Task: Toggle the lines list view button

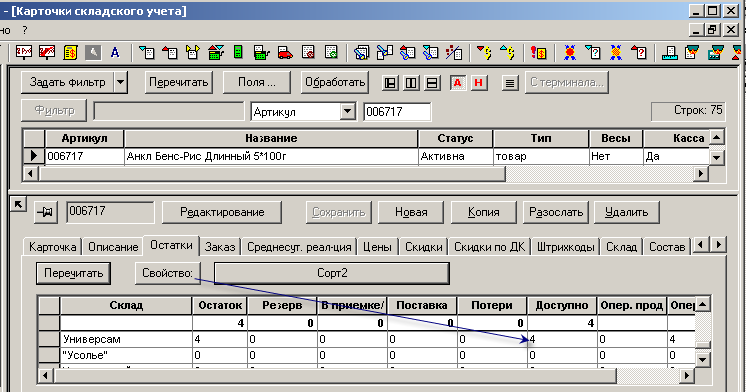Action: tap(510, 83)
